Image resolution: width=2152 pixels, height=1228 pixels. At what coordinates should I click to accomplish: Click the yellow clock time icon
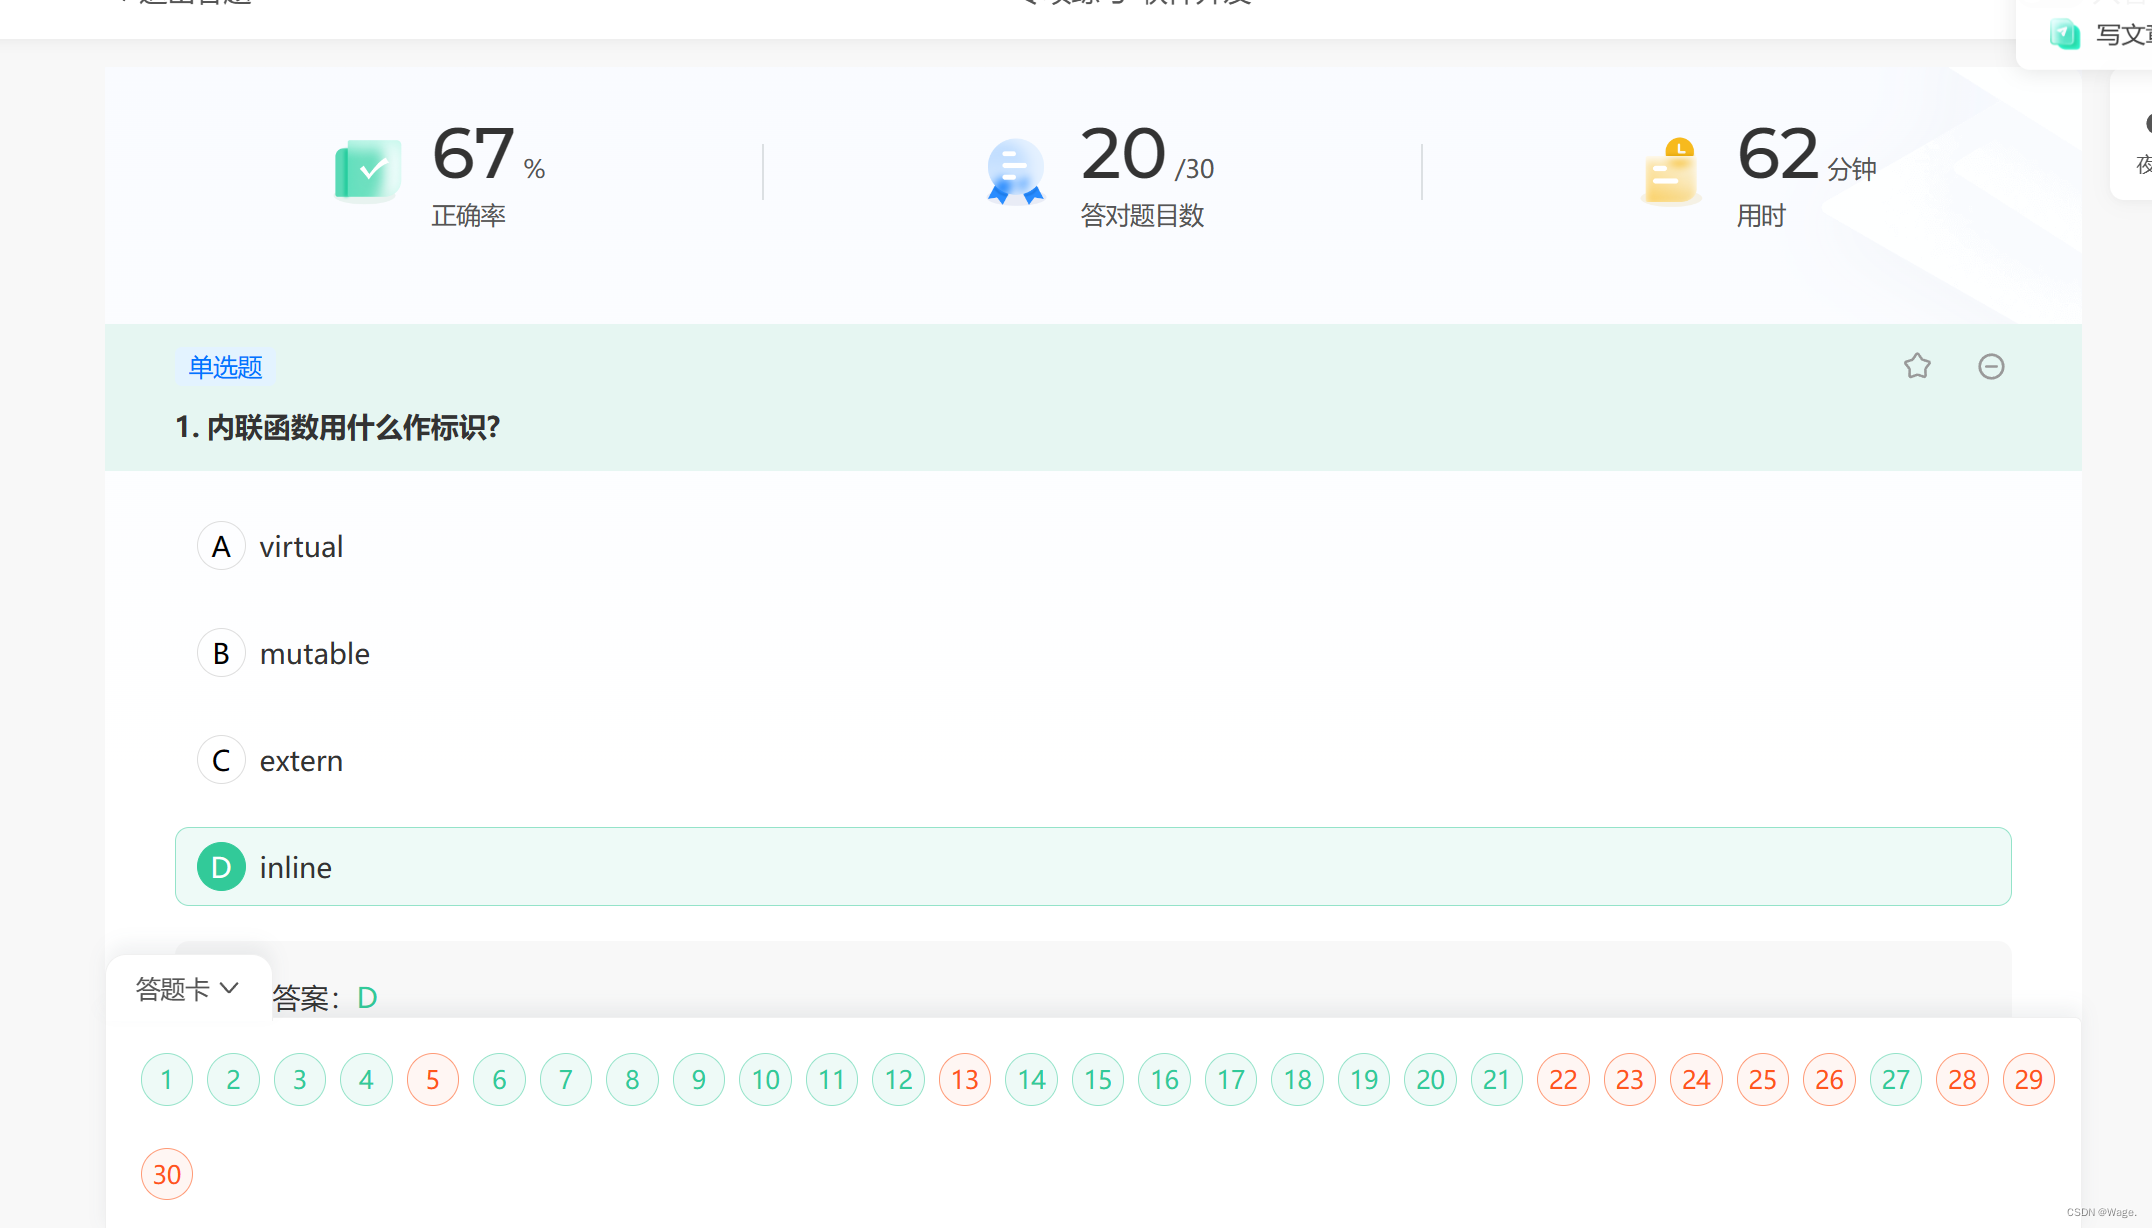(1670, 172)
